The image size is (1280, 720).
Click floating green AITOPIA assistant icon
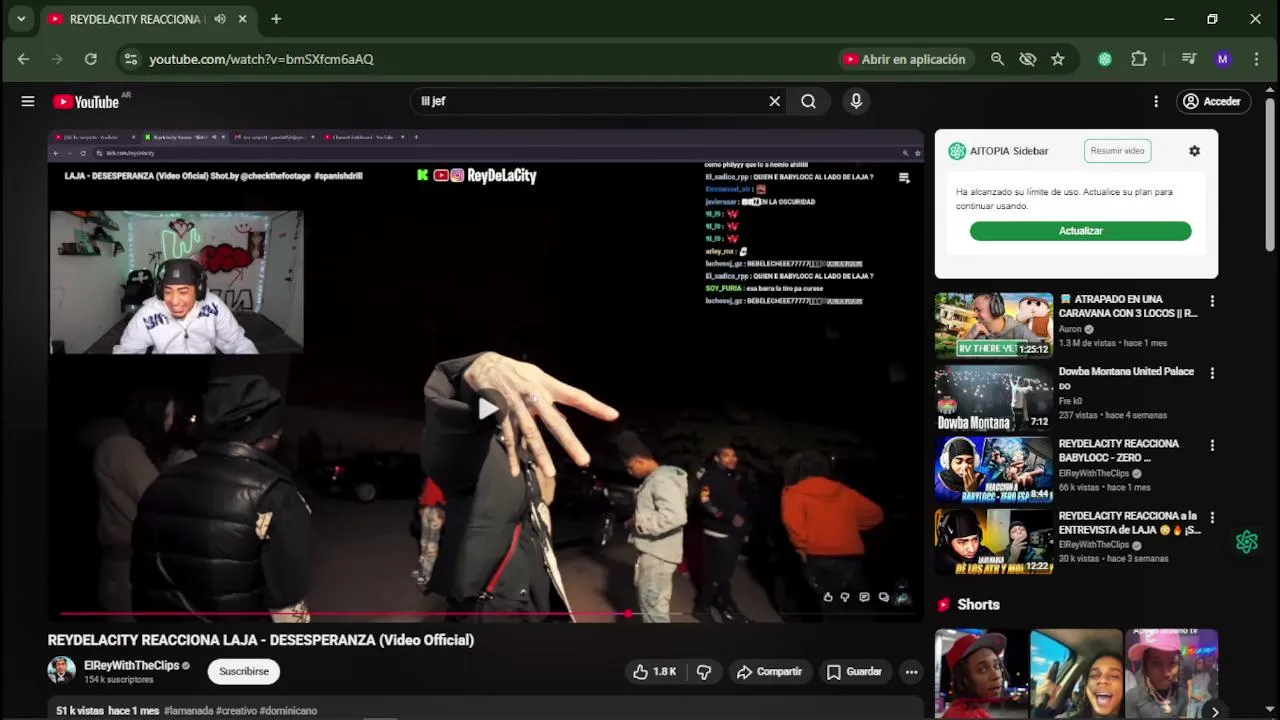pyautogui.click(x=1246, y=542)
